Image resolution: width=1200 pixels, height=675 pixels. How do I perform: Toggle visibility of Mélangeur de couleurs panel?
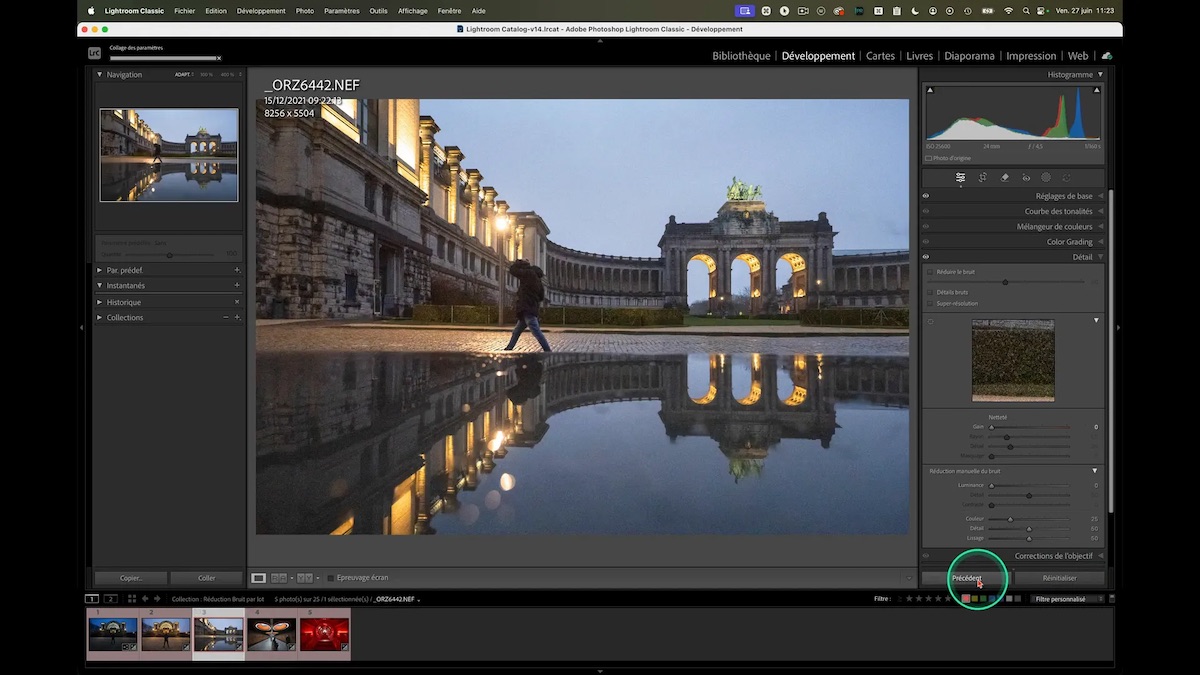pos(926,226)
